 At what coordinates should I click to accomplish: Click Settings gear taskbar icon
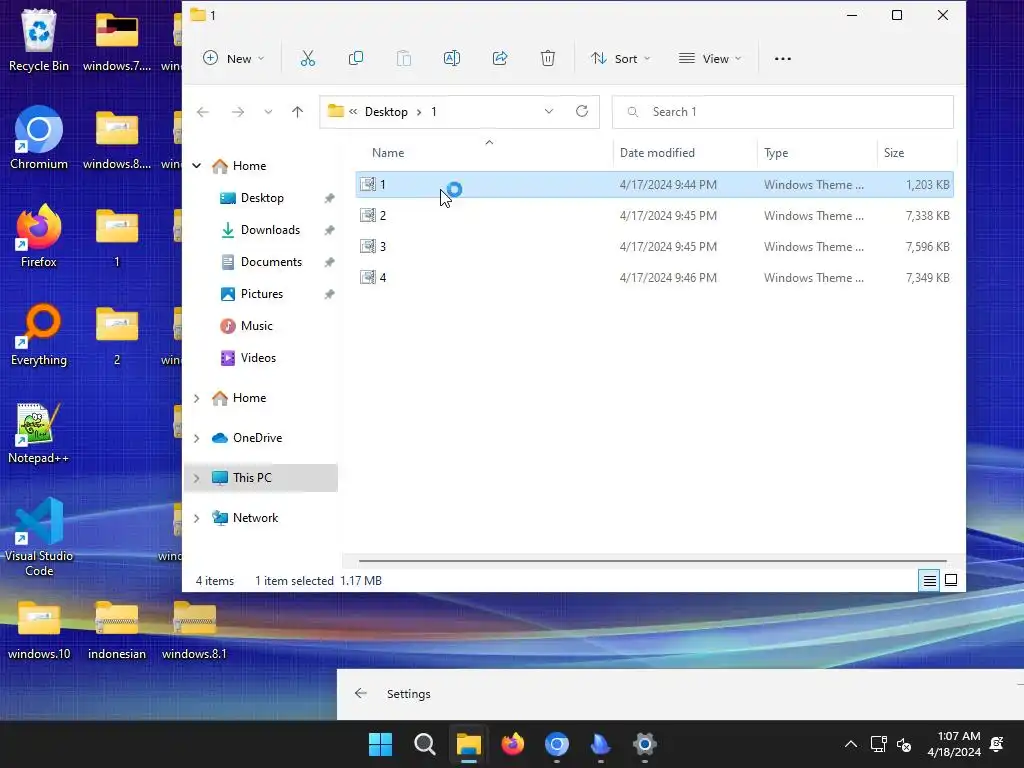645,744
